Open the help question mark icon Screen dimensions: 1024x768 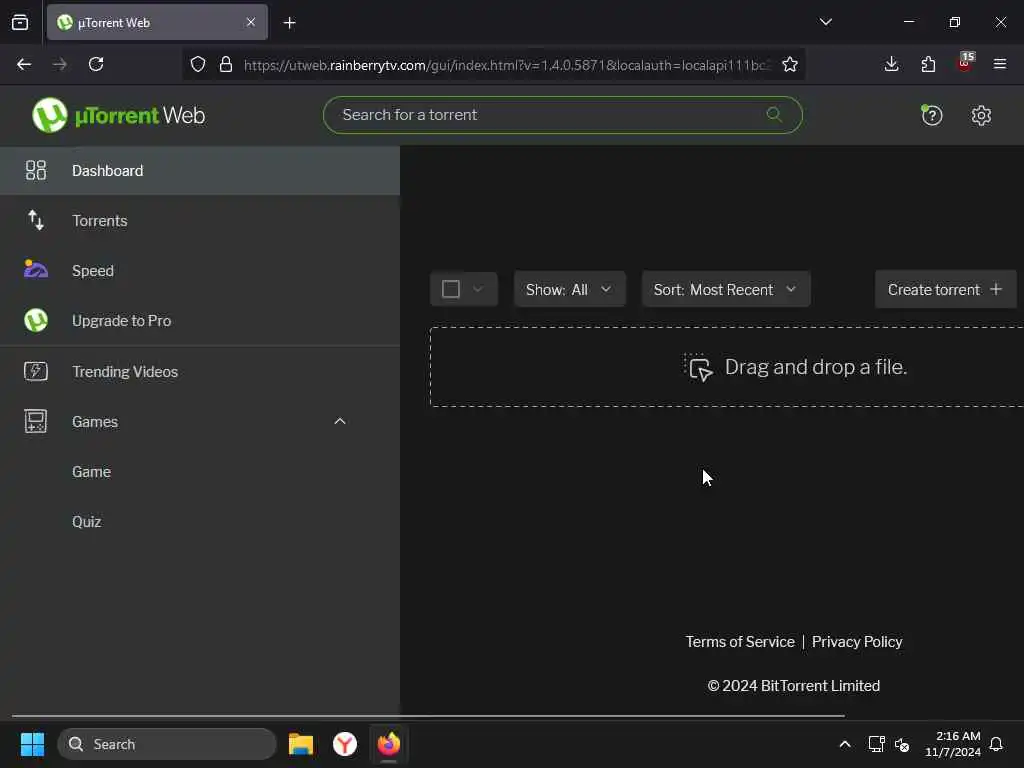pos(931,116)
